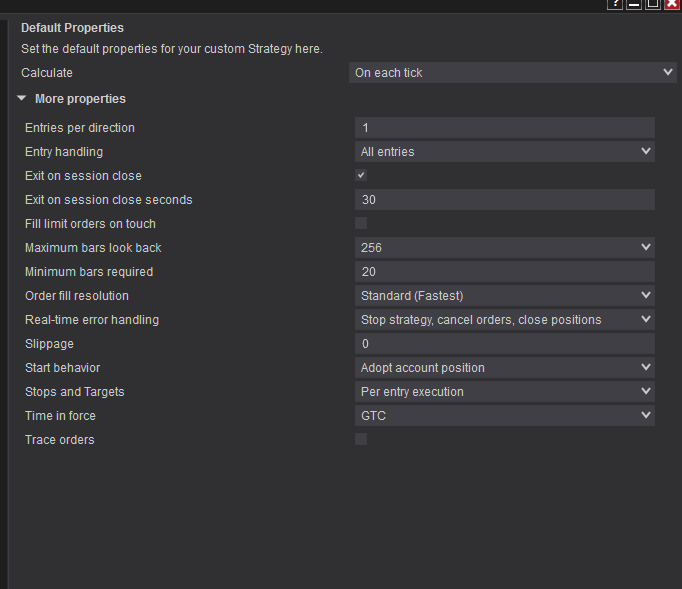
Task: Open the Start behavior dropdown
Action: pyautogui.click(x=505, y=368)
